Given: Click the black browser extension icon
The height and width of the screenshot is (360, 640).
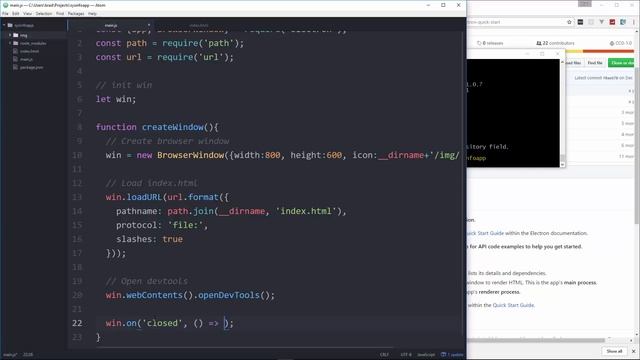Looking at the screenshot, I should coord(580,22).
